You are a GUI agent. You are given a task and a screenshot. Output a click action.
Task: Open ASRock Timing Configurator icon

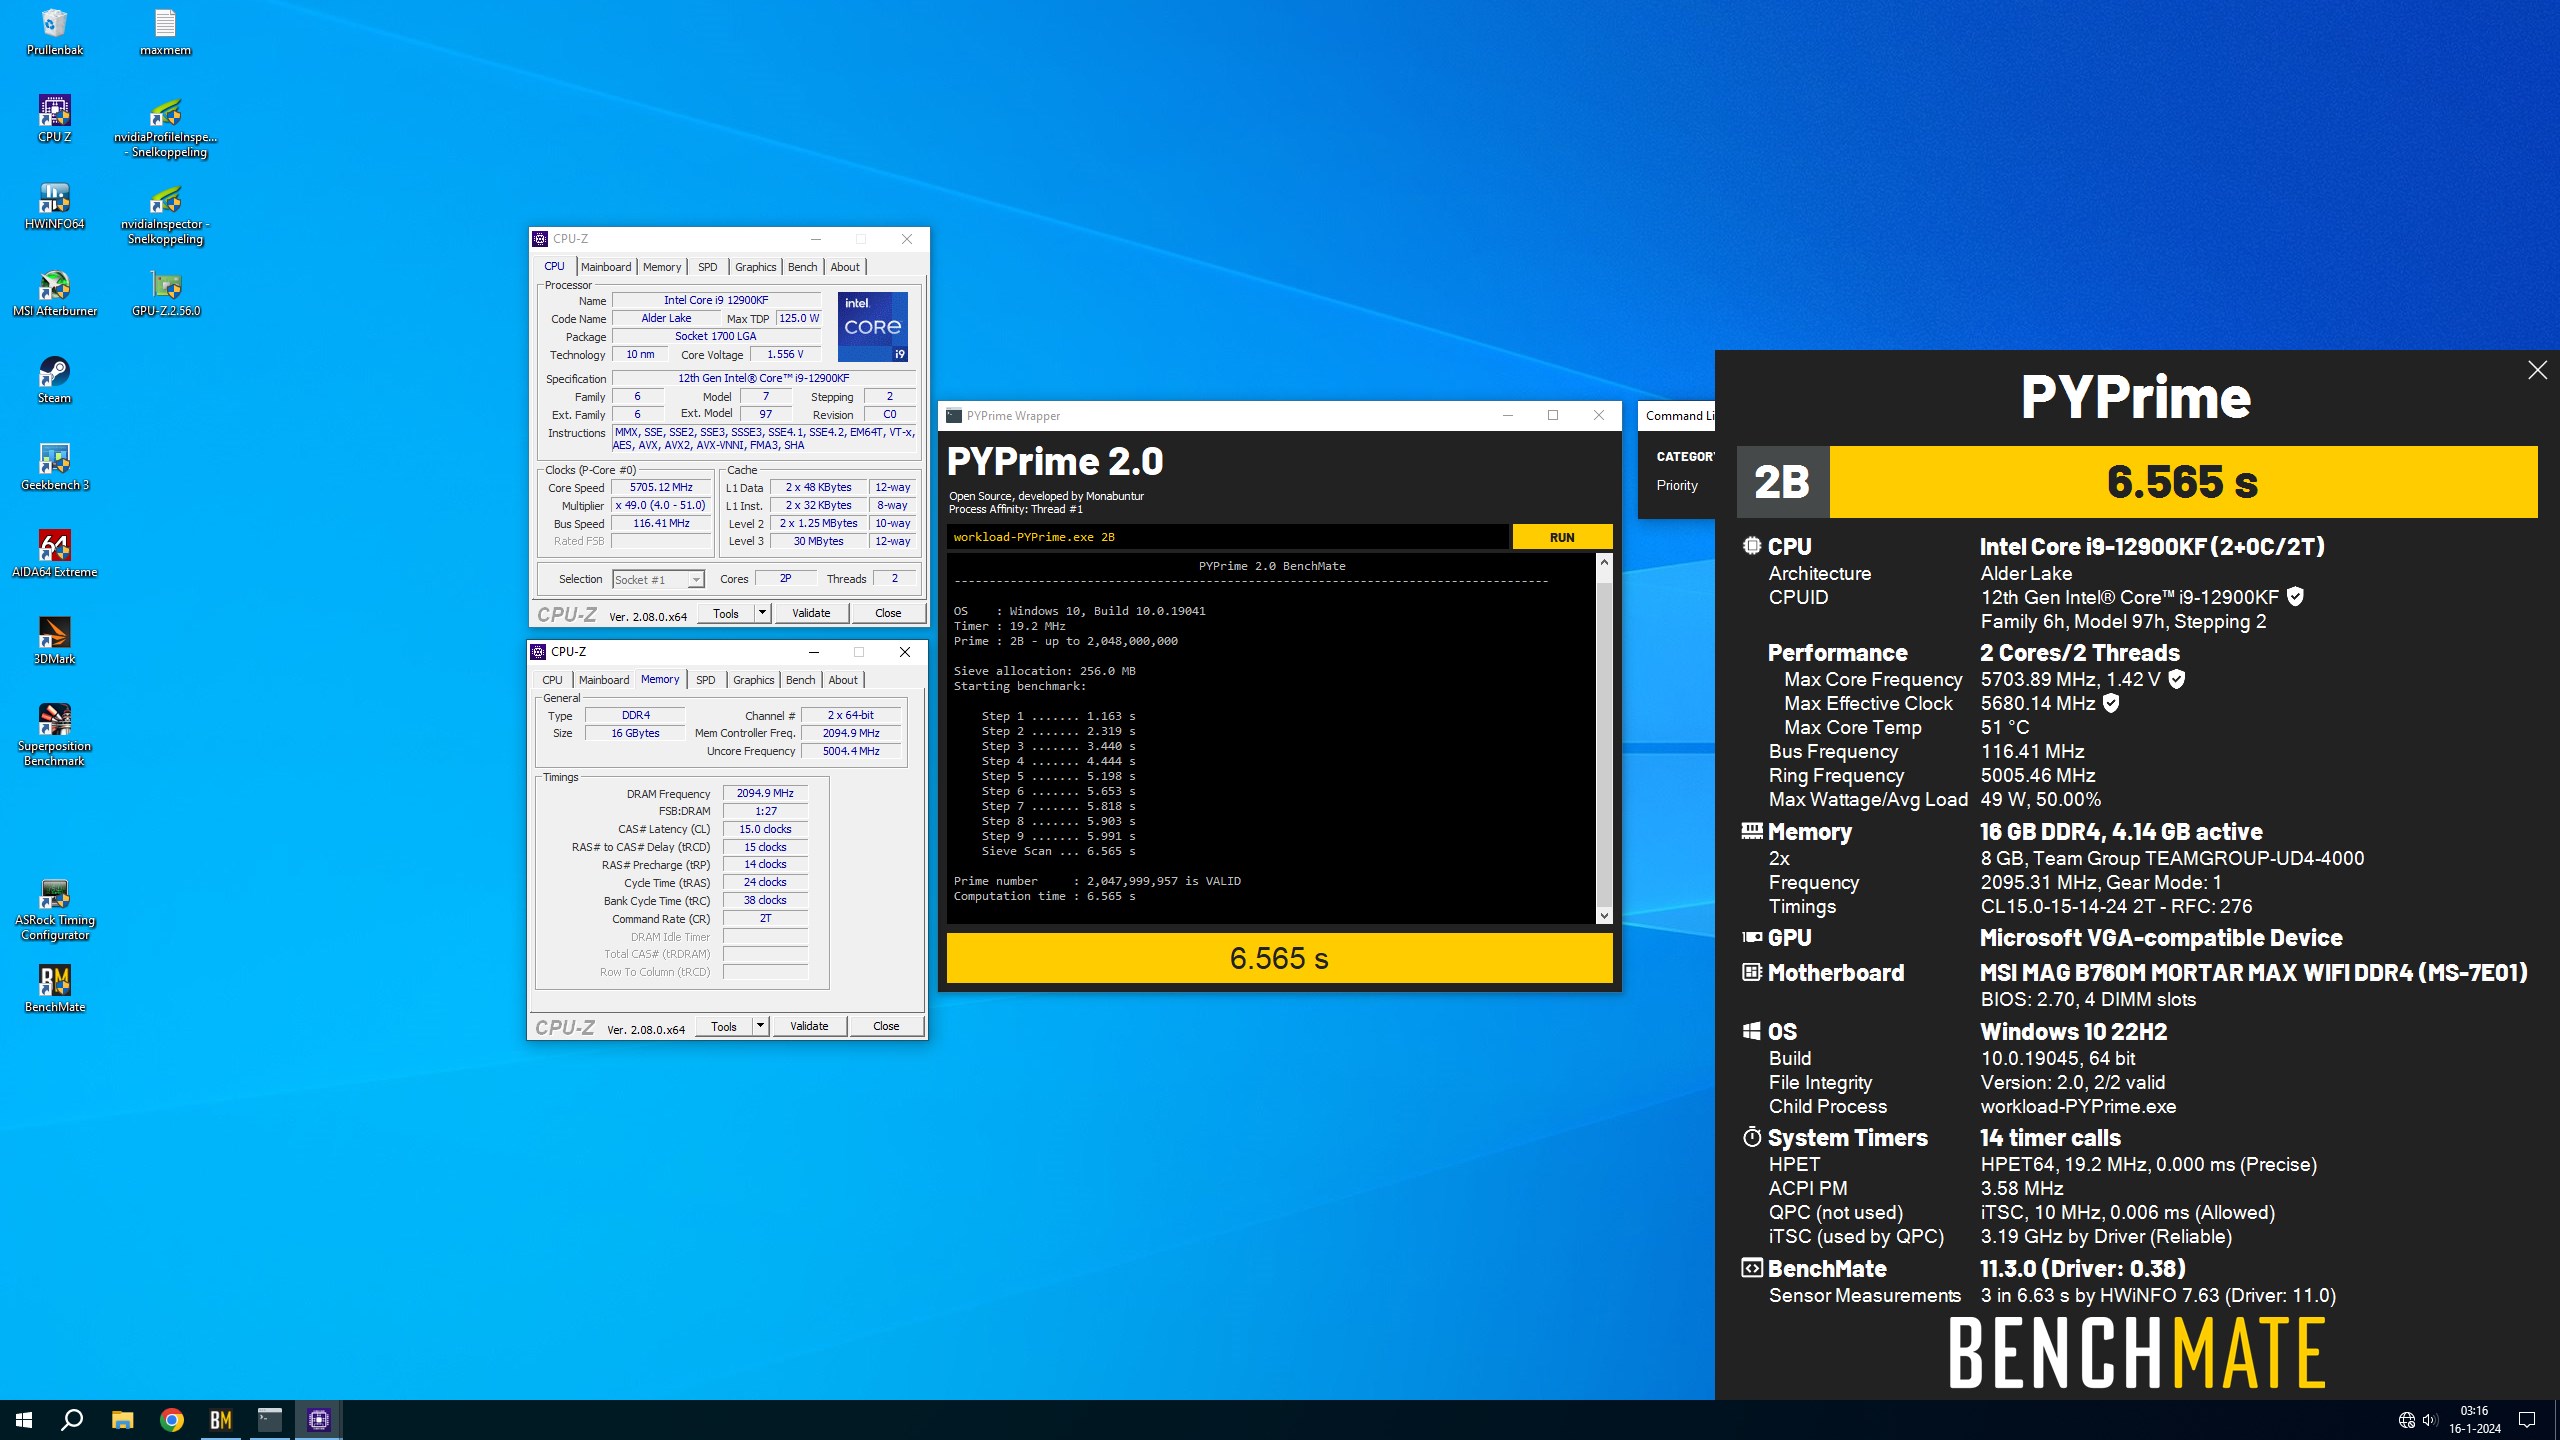pos(55,909)
